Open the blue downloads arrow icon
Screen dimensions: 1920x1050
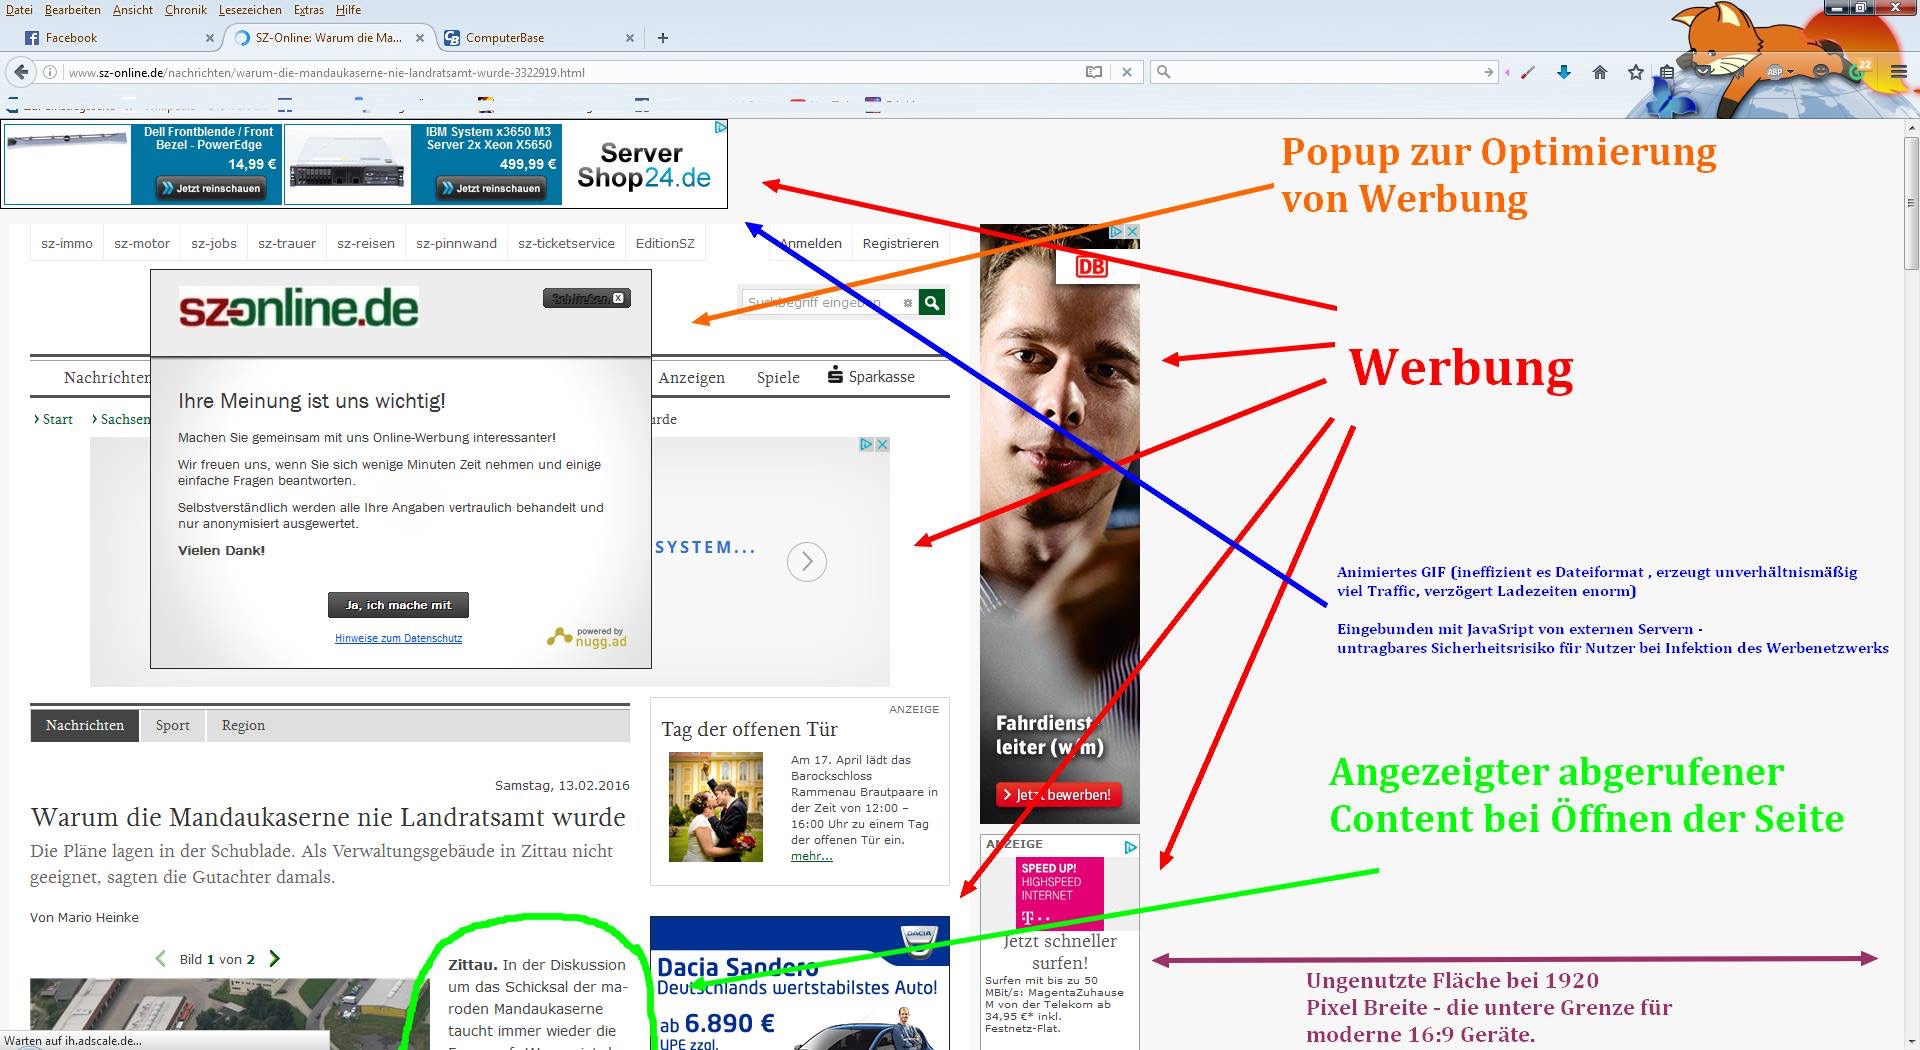1564,72
